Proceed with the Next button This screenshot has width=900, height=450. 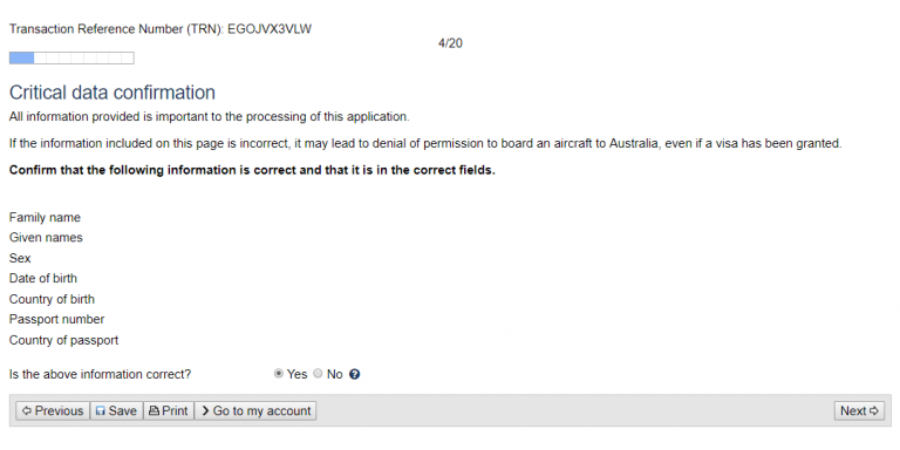click(859, 411)
